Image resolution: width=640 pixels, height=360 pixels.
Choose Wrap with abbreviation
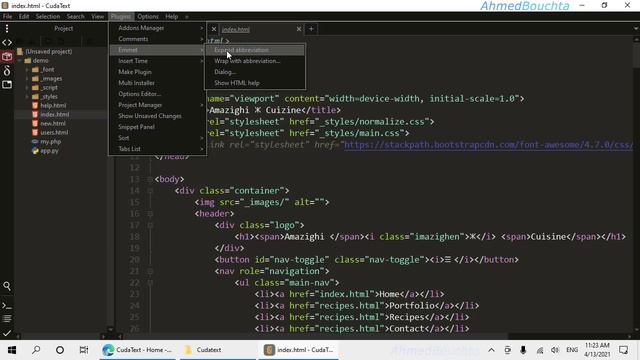[254, 61]
